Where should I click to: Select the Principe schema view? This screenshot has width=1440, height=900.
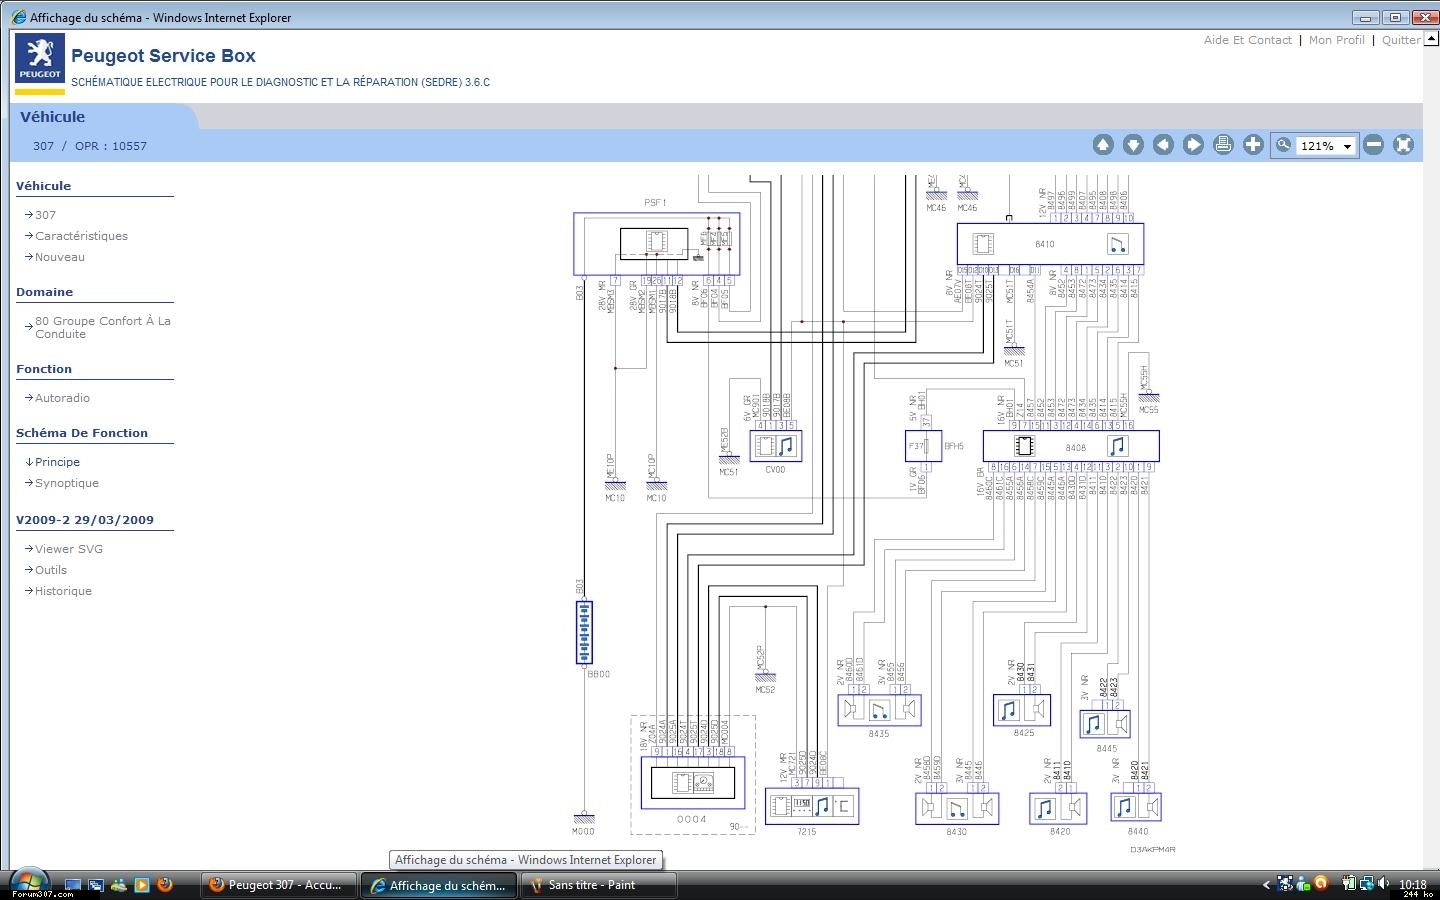(57, 462)
